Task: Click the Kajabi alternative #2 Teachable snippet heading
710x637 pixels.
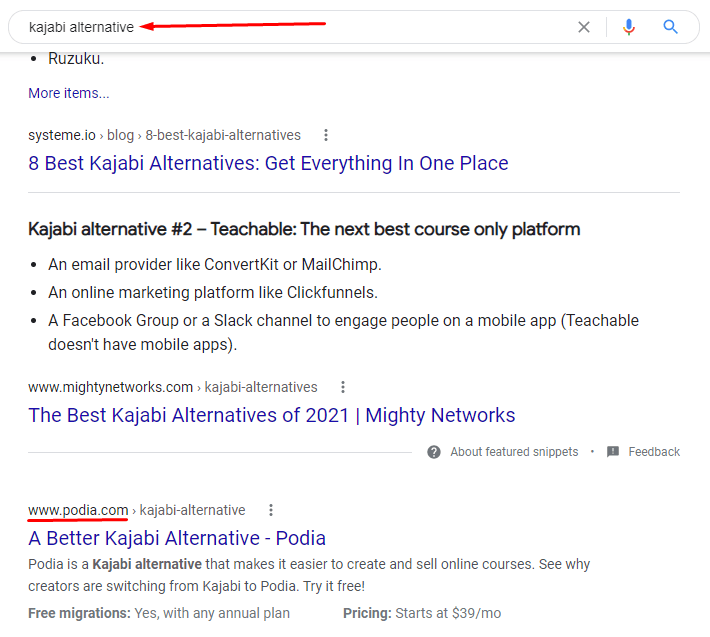Action: pyautogui.click(x=304, y=230)
